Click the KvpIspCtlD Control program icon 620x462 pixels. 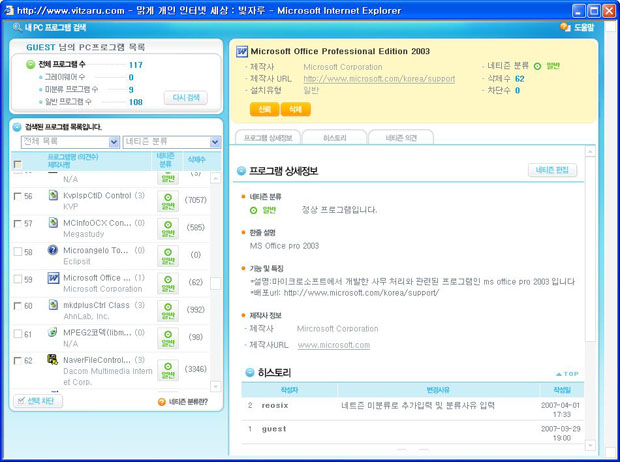point(53,195)
